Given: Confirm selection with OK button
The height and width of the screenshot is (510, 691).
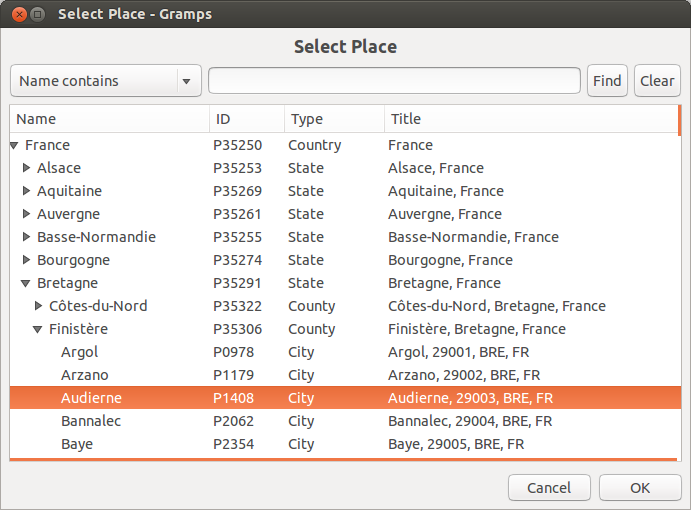Looking at the screenshot, I should [640, 488].
